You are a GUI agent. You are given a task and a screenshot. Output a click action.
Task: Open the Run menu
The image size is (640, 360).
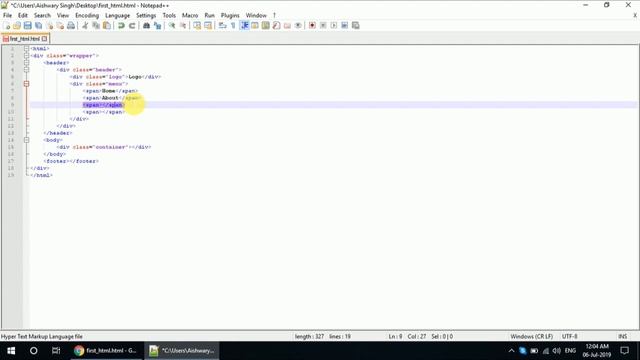point(209,16)
